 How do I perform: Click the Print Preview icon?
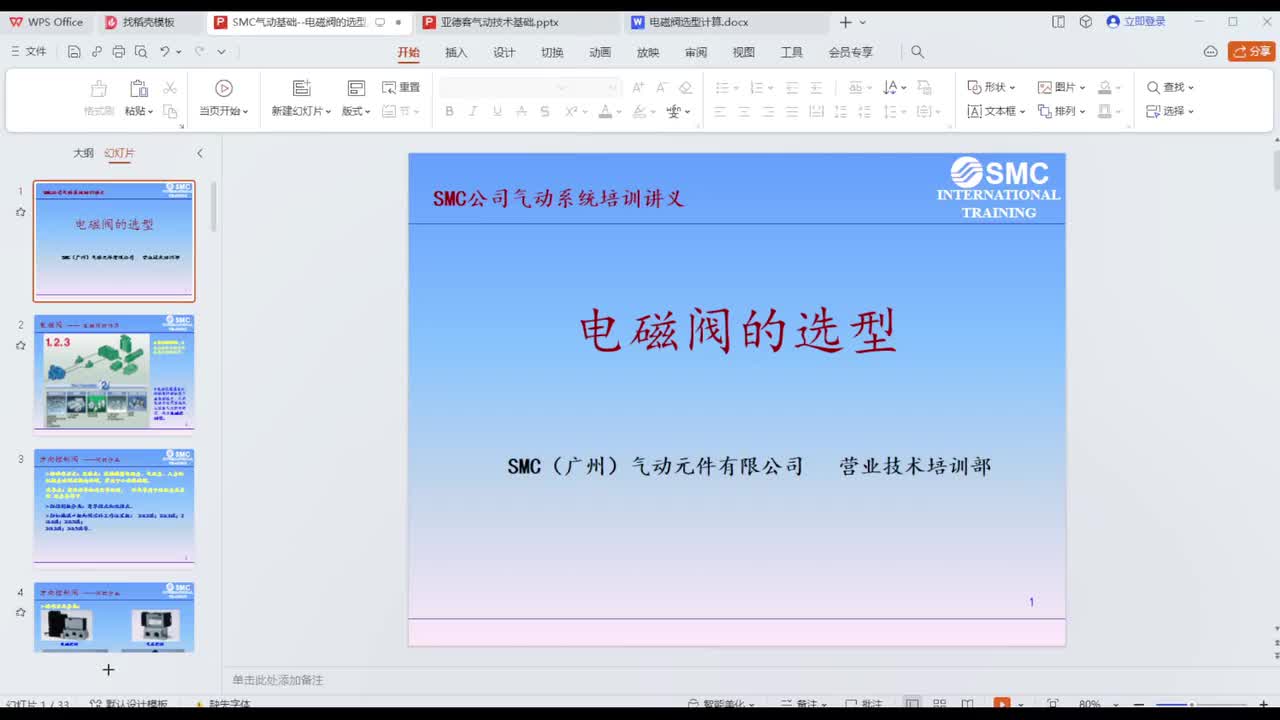point(141,51)
